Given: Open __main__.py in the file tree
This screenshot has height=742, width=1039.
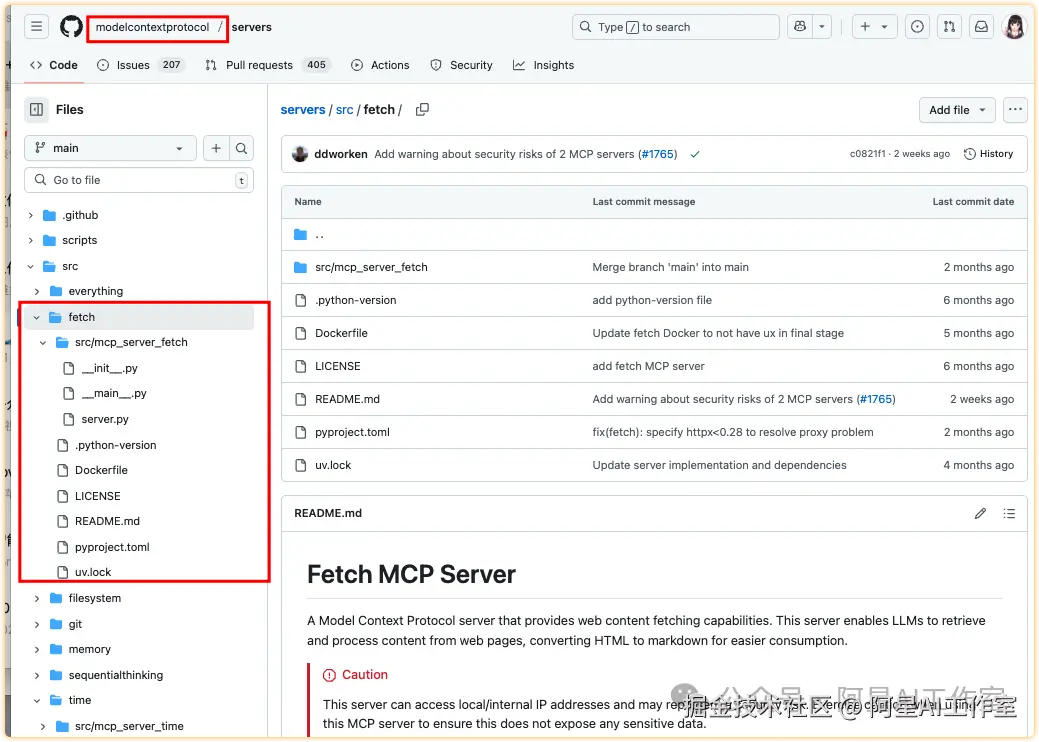Looking at the screenshot, I should point(114,394).
